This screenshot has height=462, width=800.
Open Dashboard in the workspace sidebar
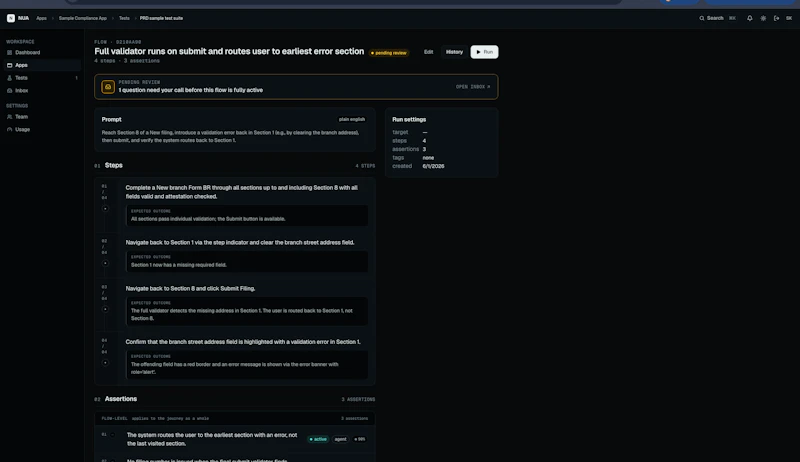42,53
